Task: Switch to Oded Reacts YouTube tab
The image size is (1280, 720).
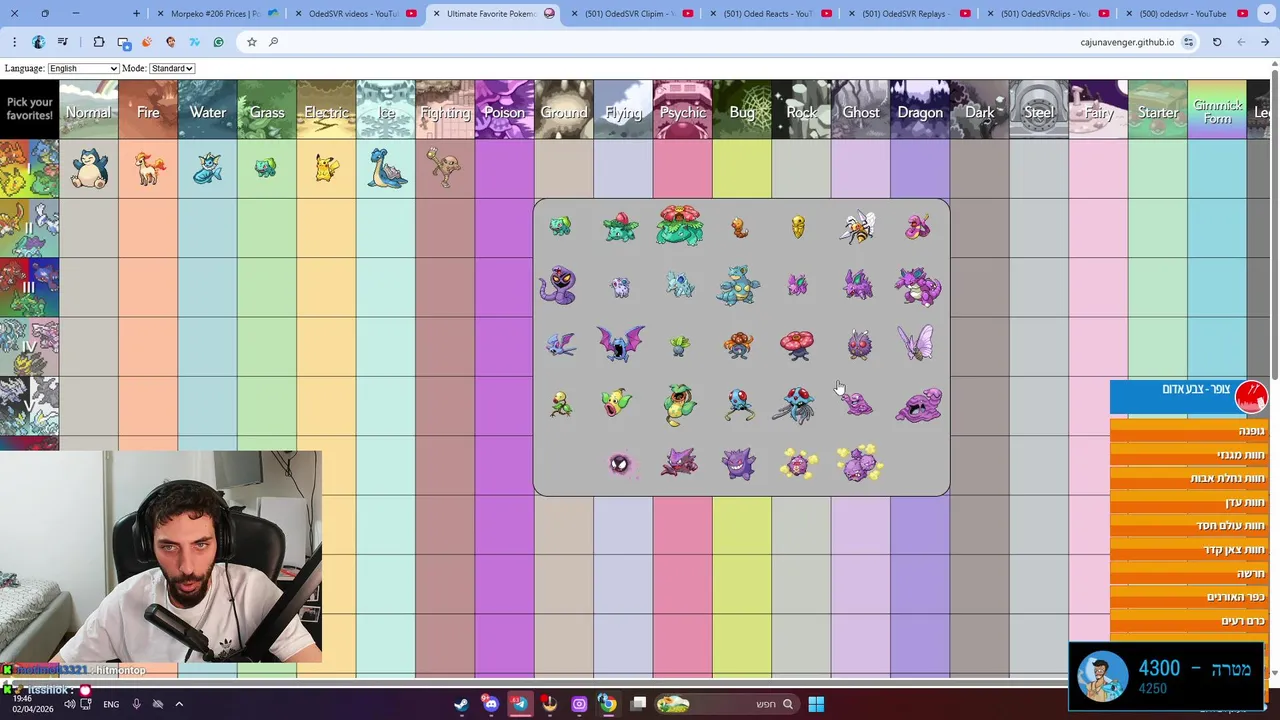Action: coord(768,14)
